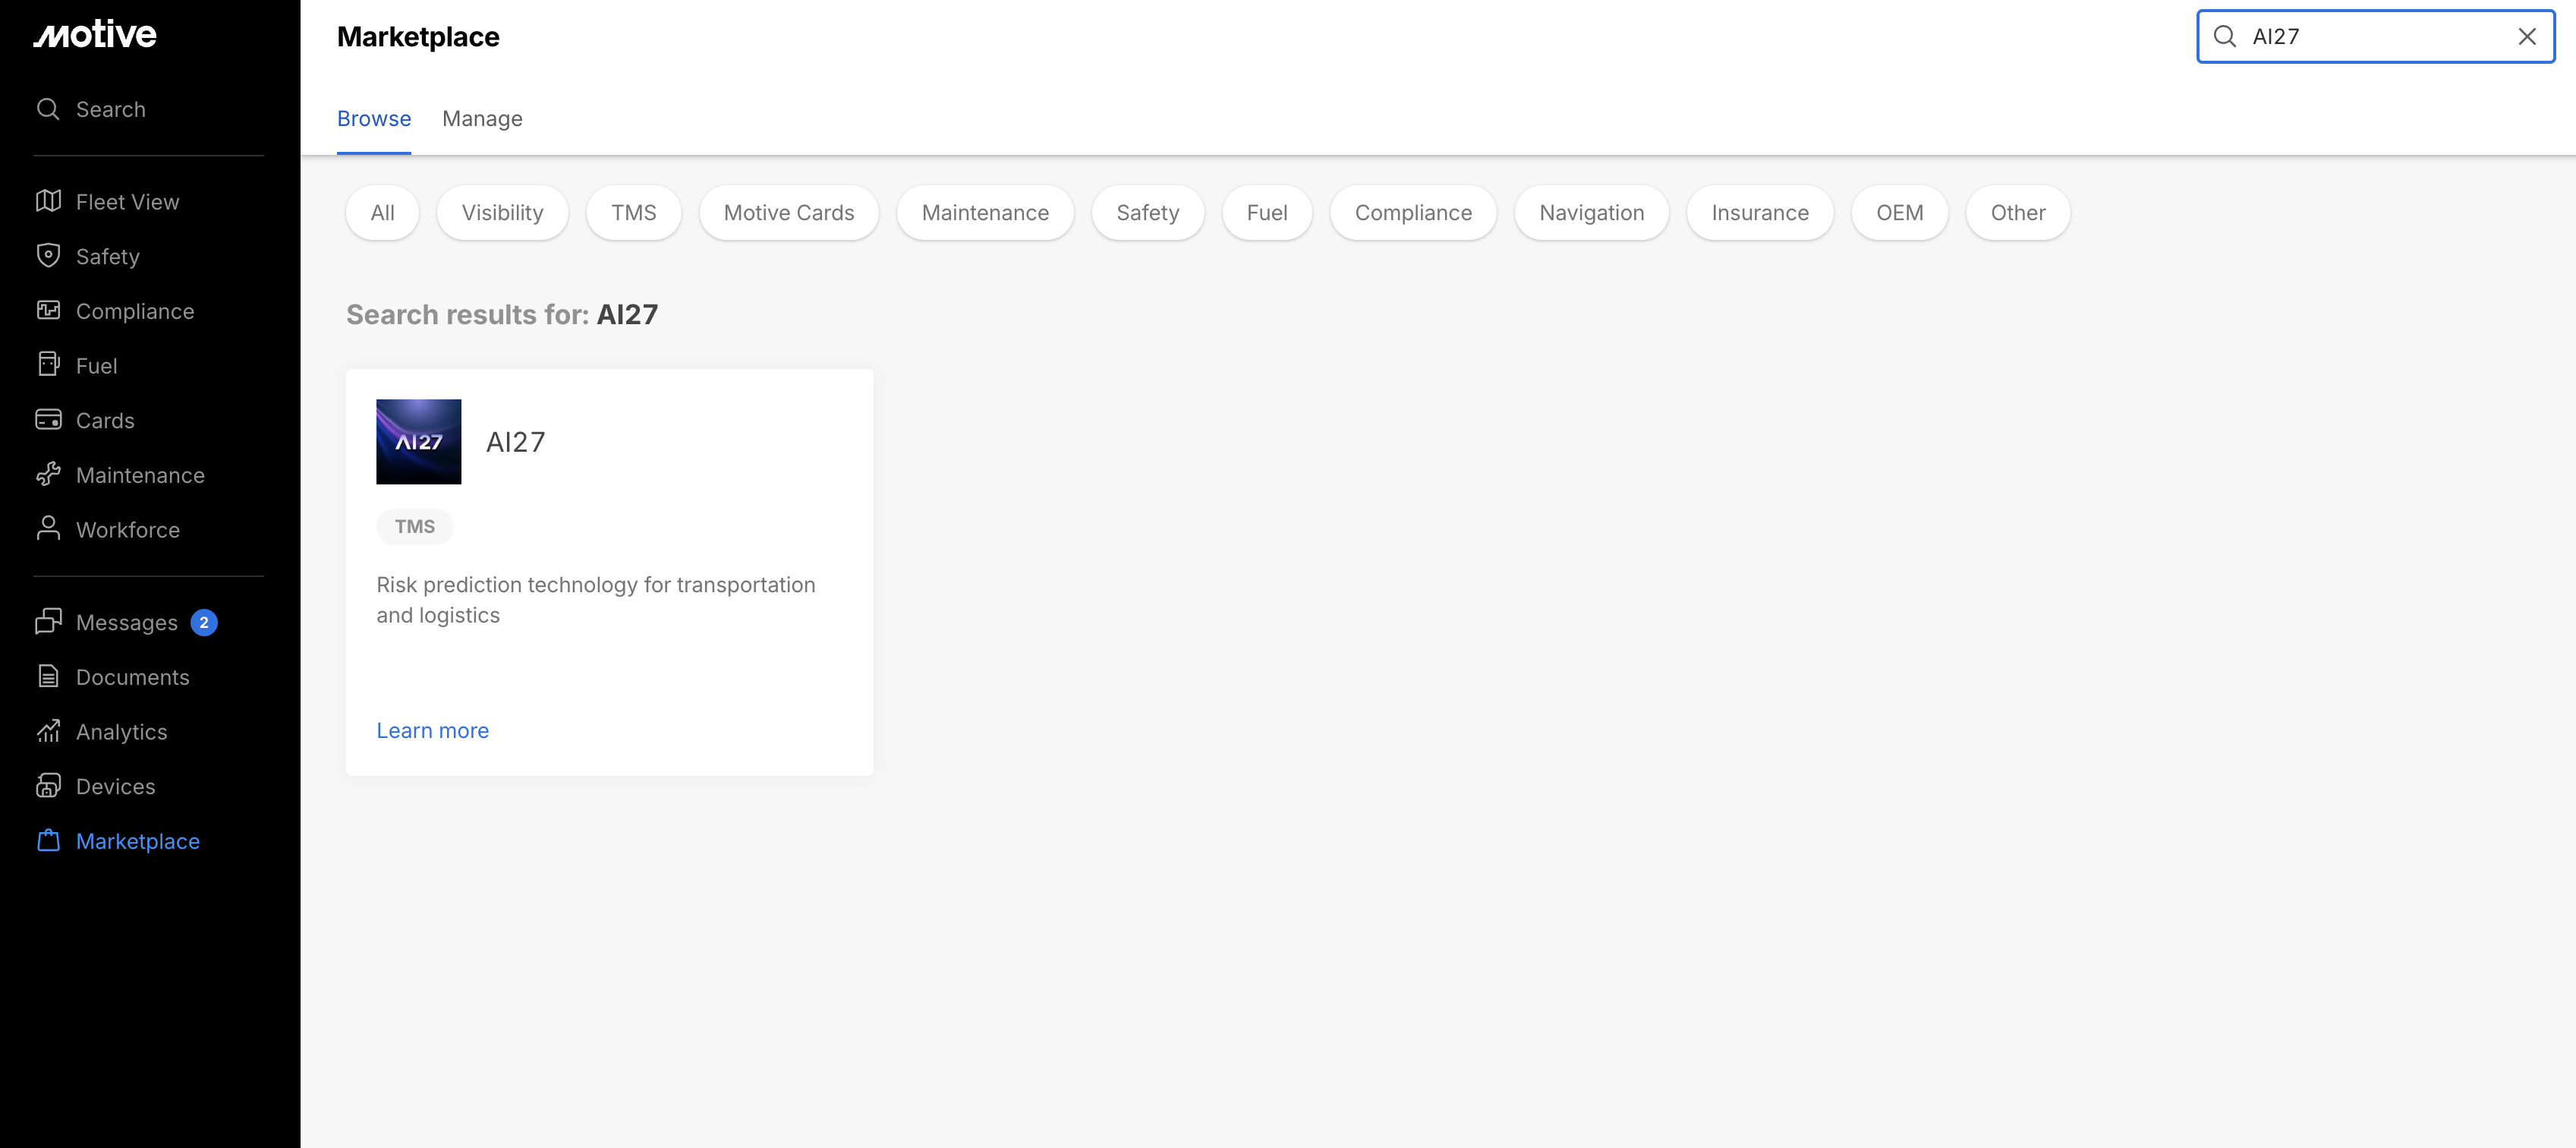Click the Analytics graph icon

48,731
